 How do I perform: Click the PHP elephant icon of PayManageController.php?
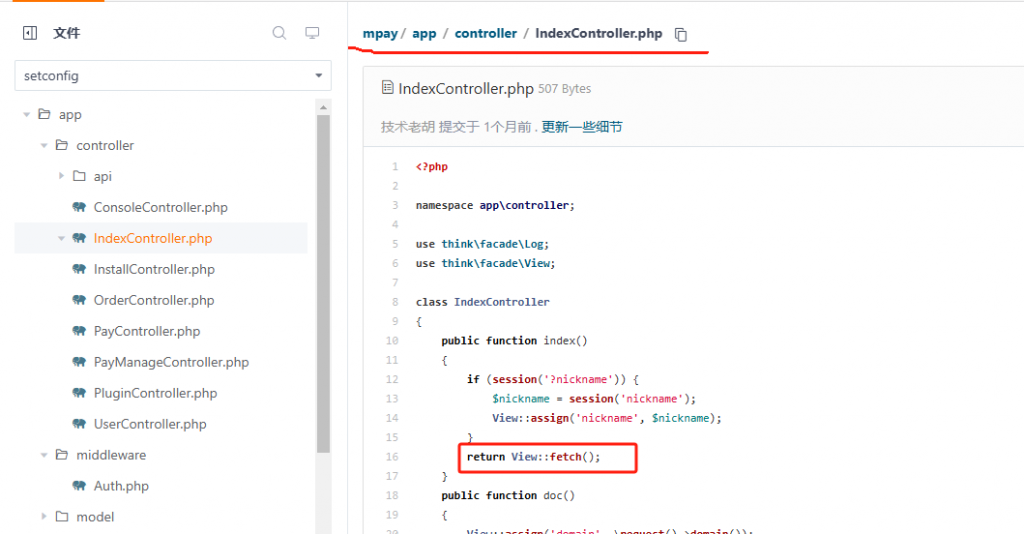79,362
